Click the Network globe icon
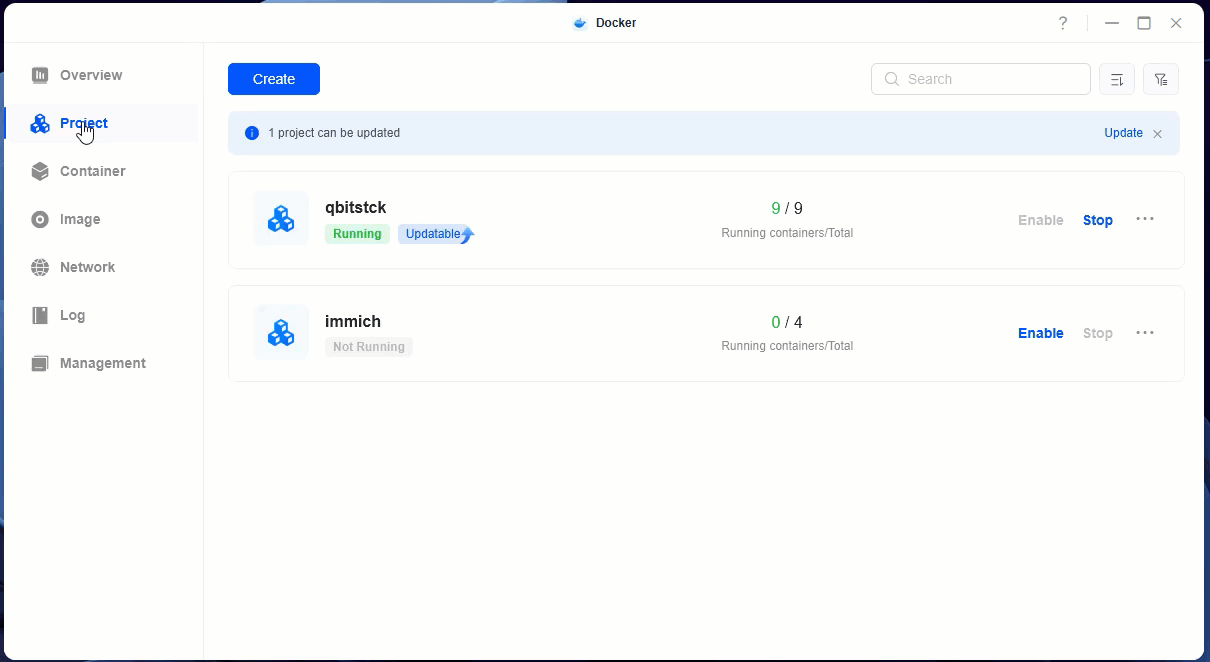 coord(40,267)
